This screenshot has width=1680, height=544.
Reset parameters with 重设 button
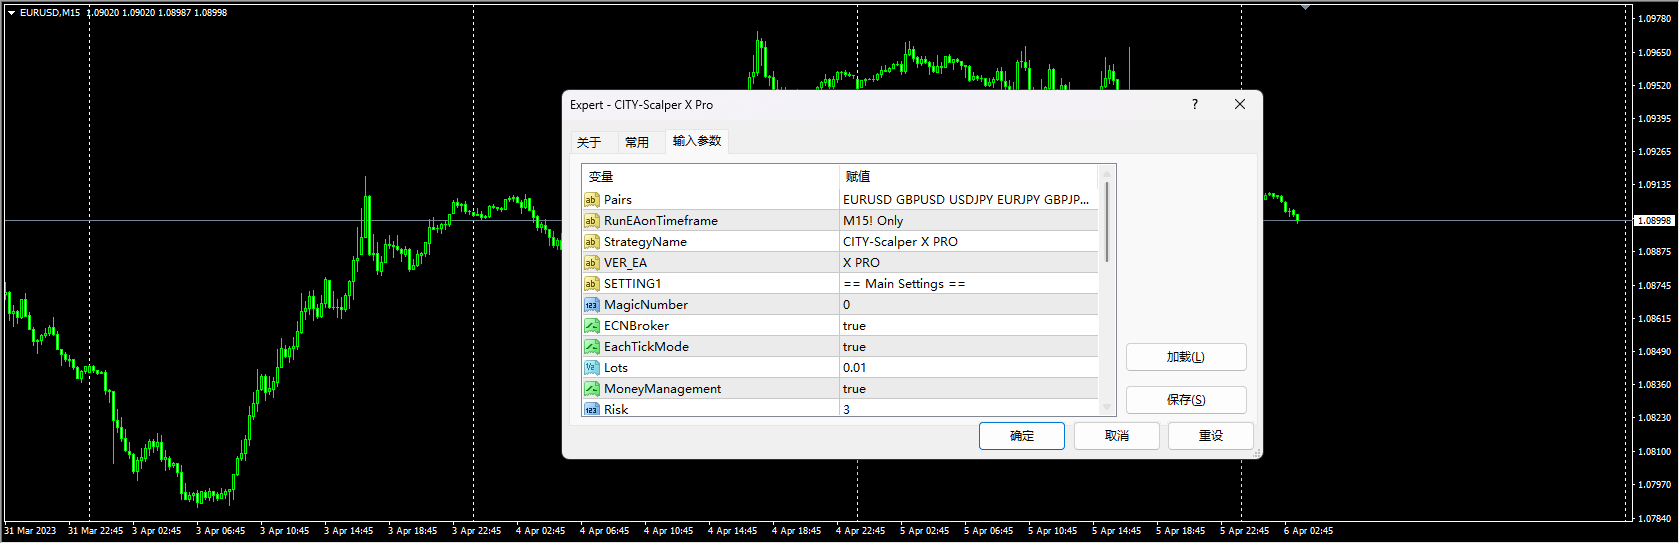click(1211, 436)
